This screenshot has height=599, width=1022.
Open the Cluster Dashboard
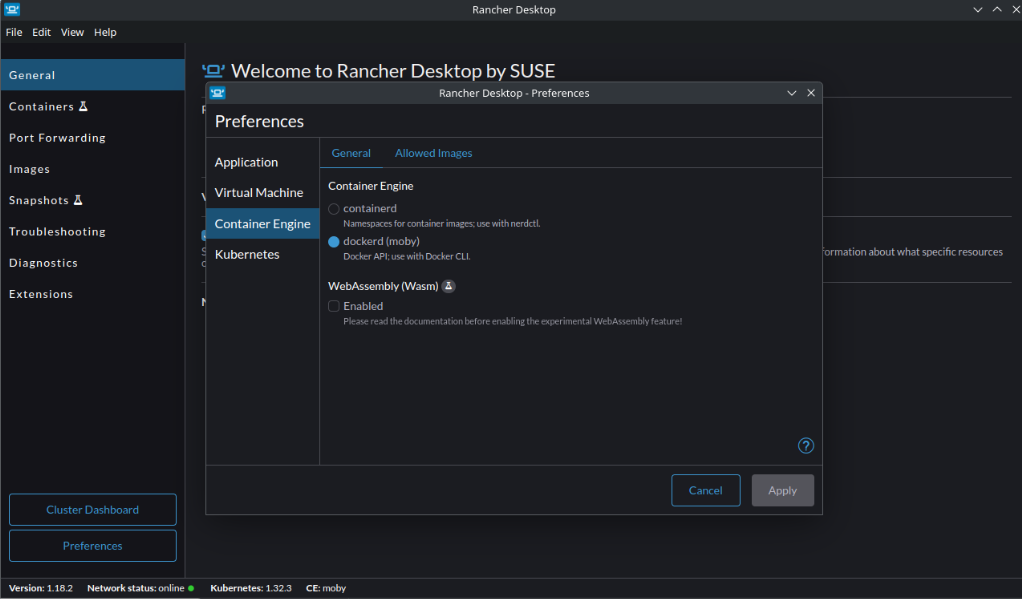92,510
